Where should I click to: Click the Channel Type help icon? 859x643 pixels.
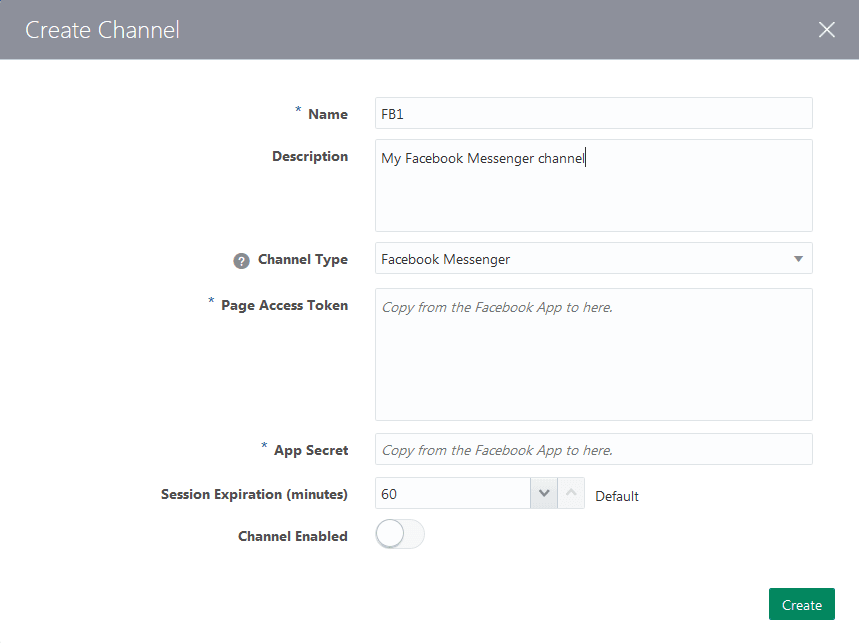click(241, 259)
